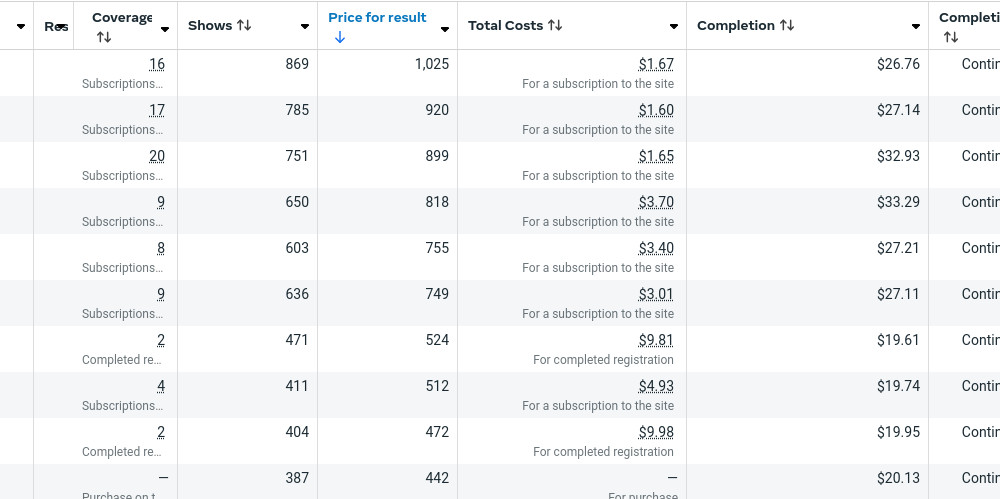Open the $4.93 cost link
This screenshot has height=499, width=1000.
point(656,386)
